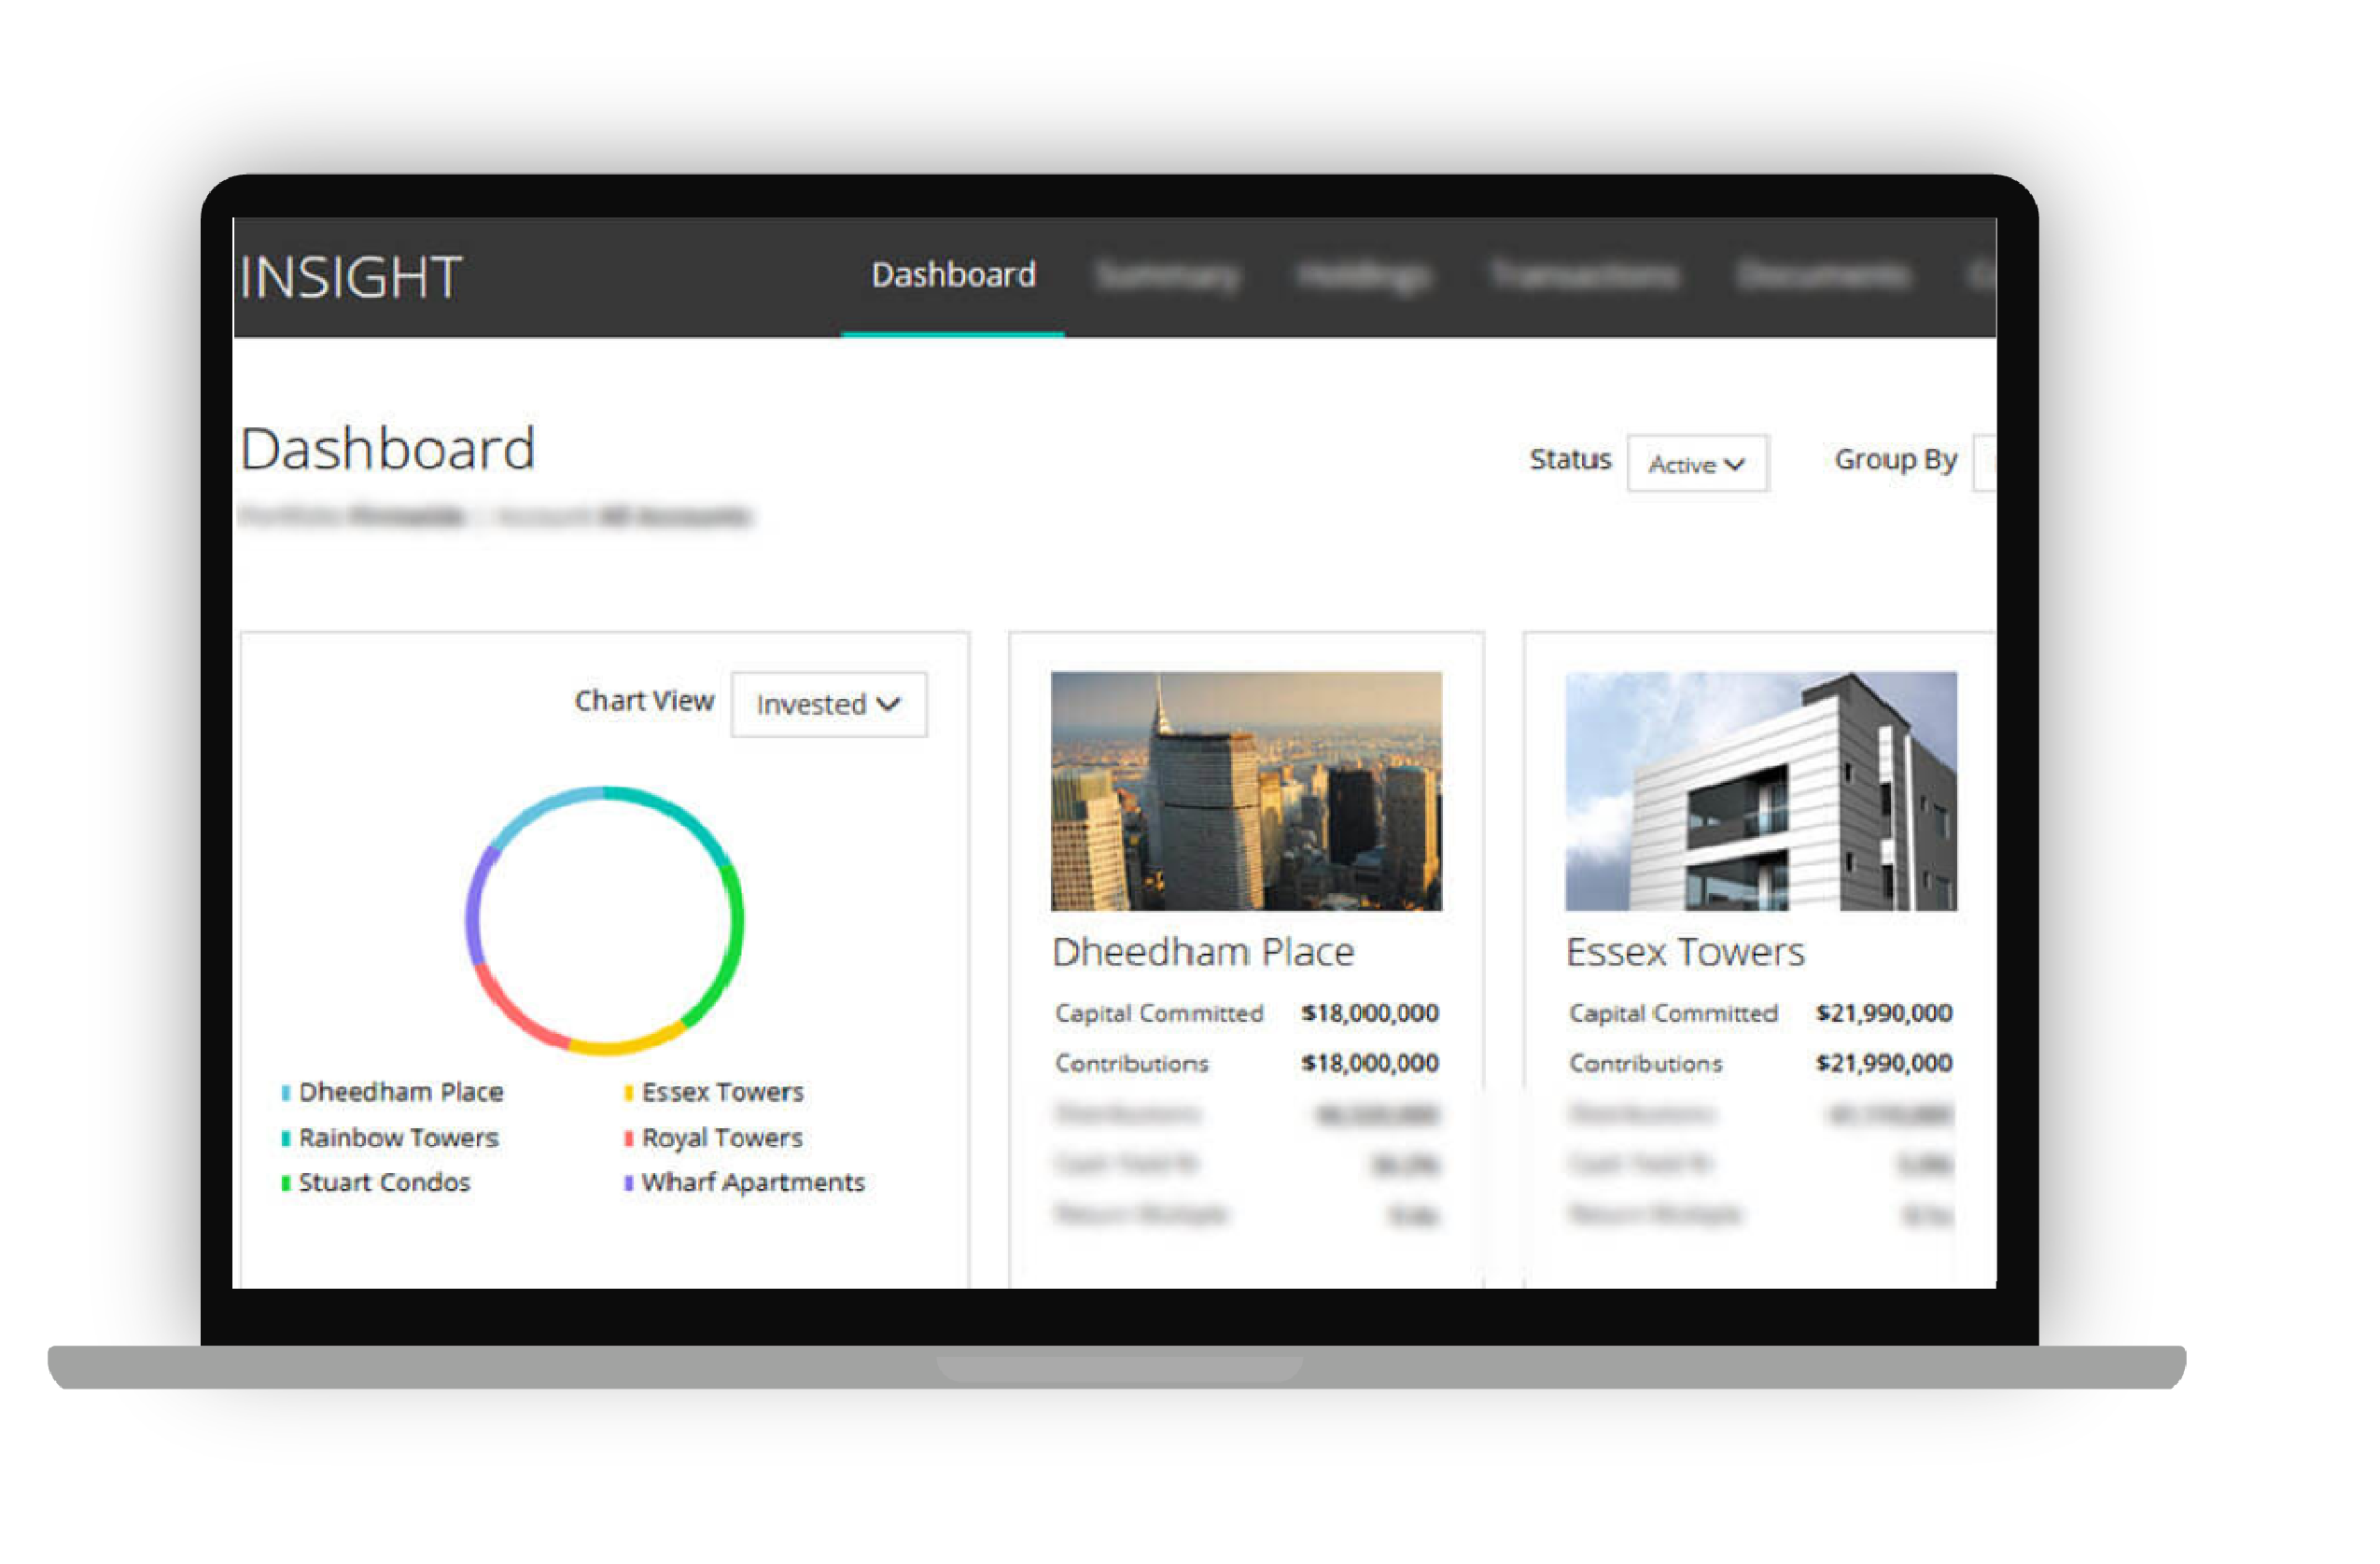2380x1564 pixels.
Task: Click the Dheedham Place skyline photo
Action: coord(1246,790)
